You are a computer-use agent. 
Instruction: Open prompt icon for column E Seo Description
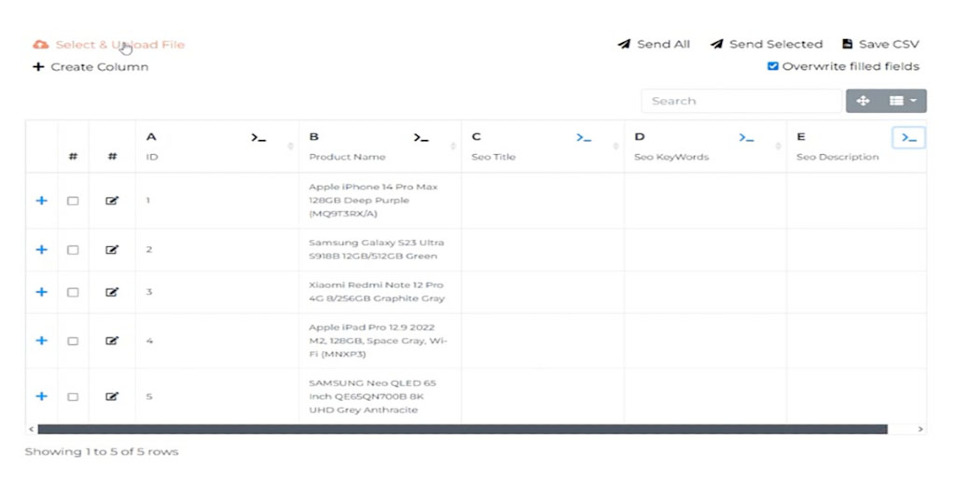(x=909, y=138)
